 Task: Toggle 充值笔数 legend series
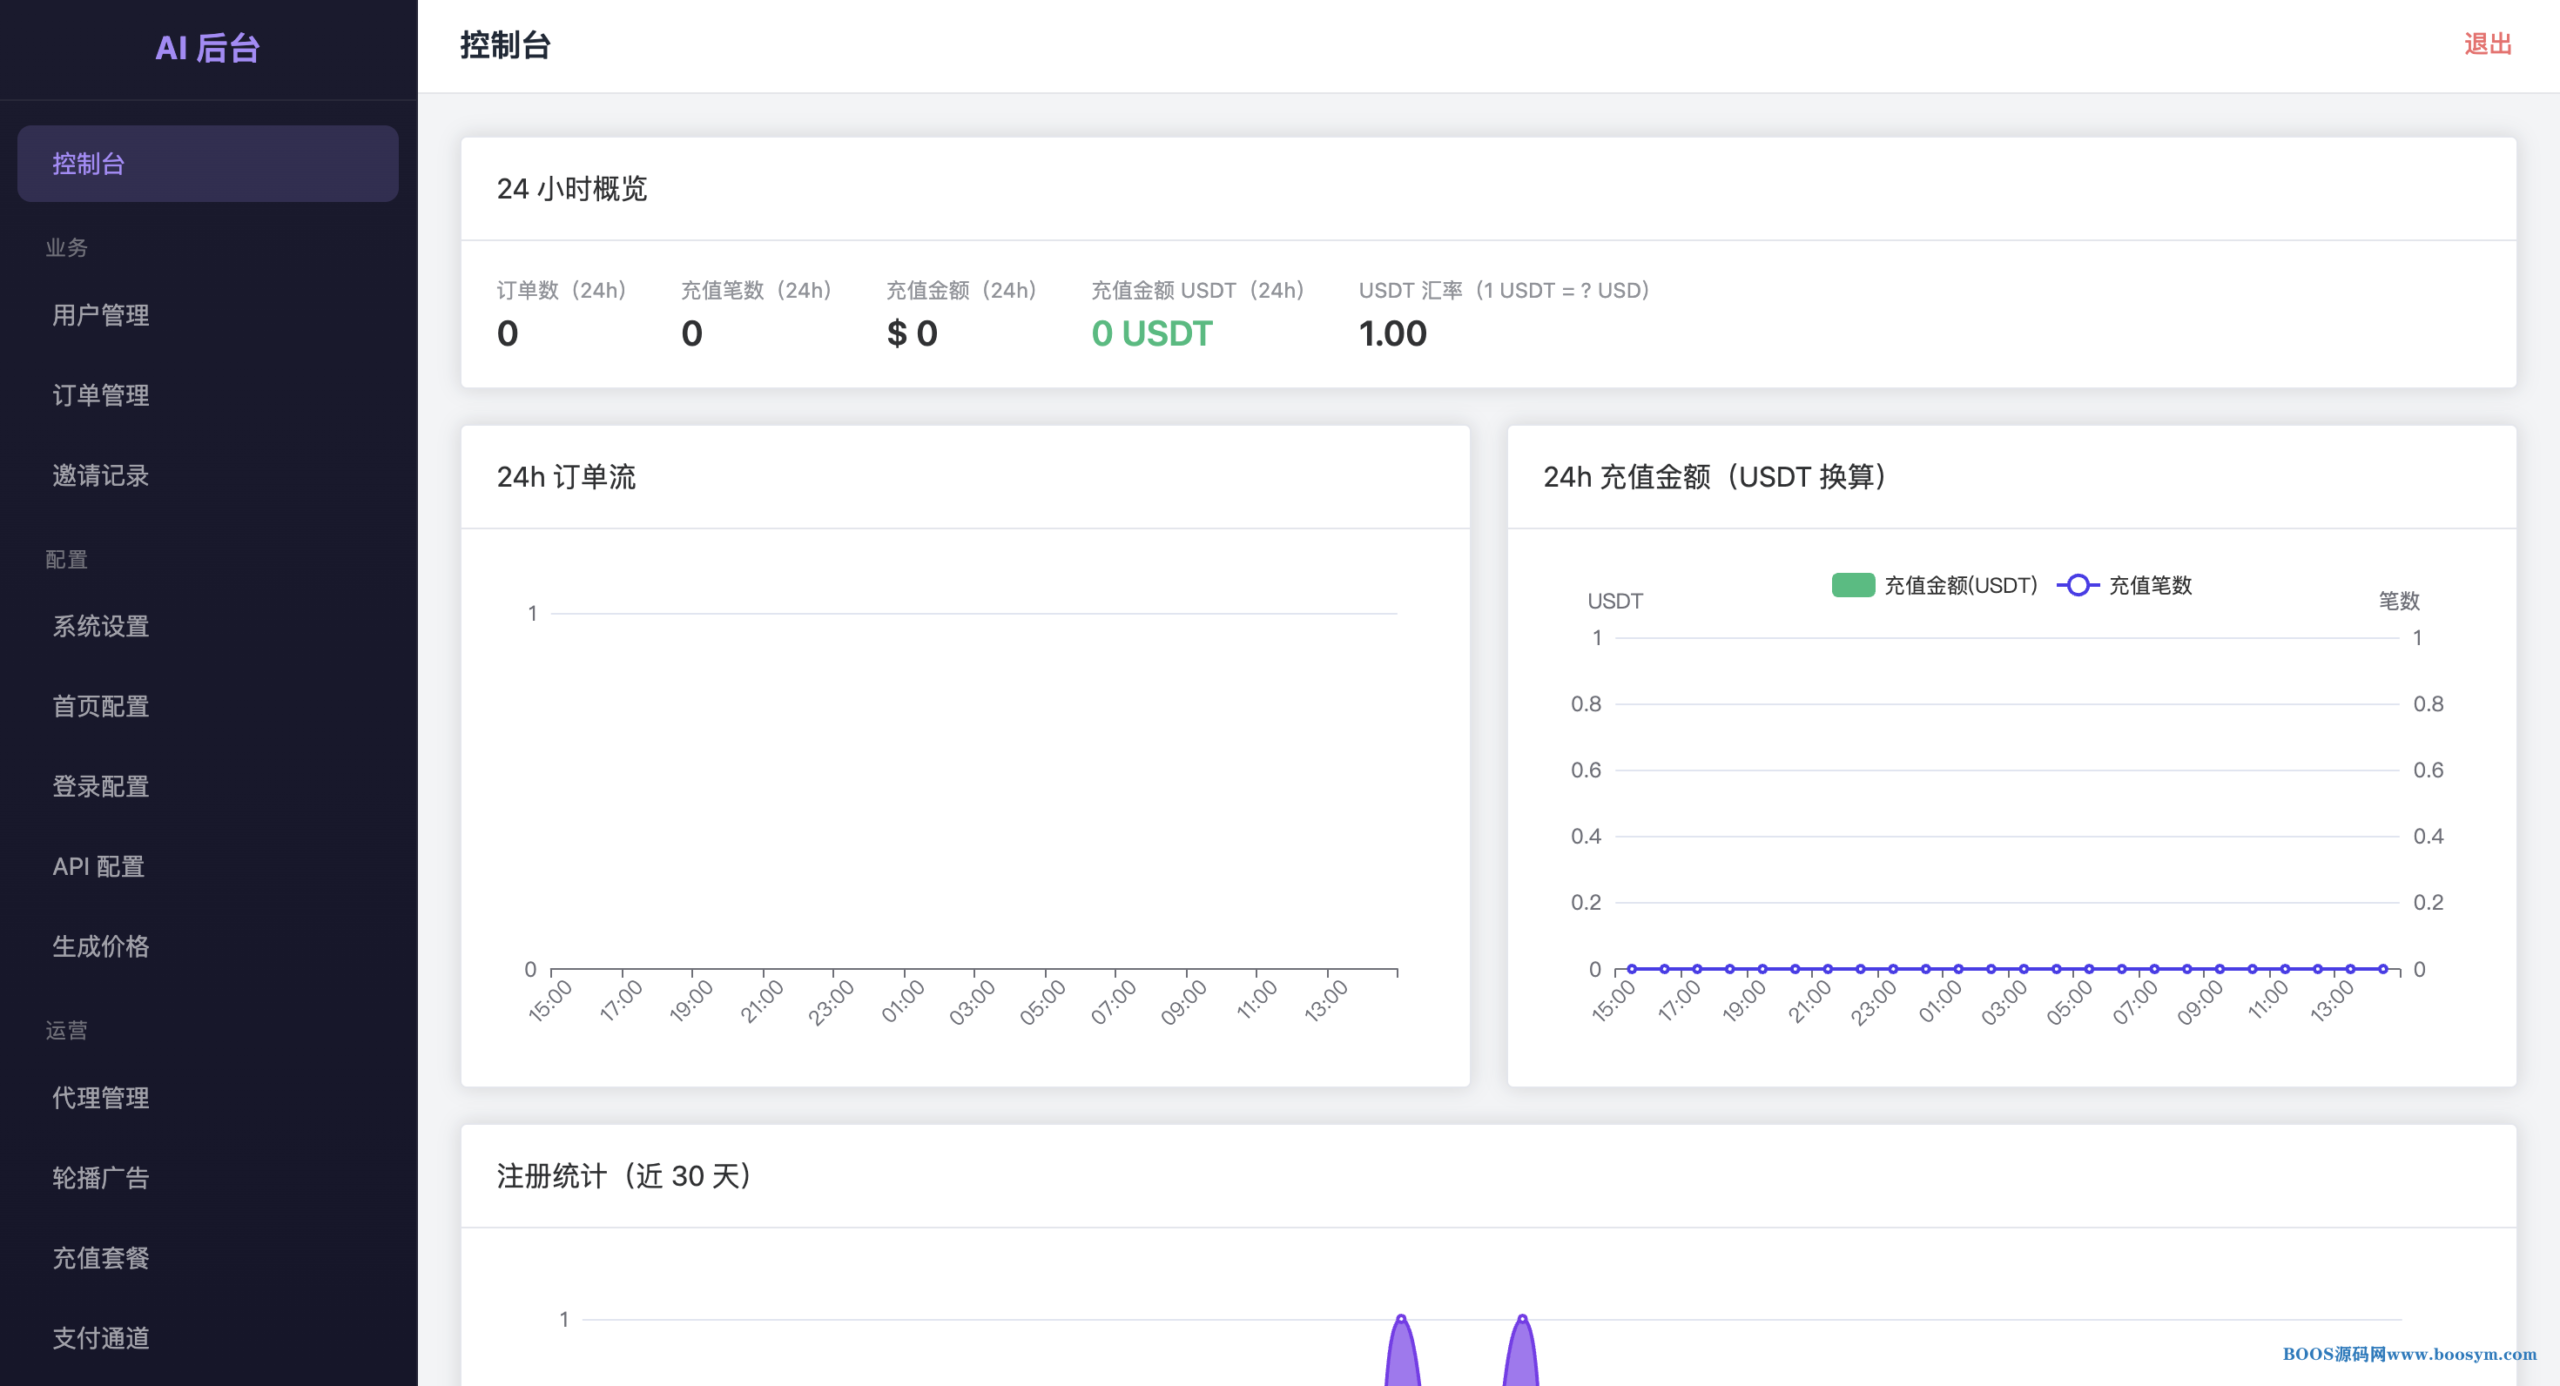[2149, 585]
